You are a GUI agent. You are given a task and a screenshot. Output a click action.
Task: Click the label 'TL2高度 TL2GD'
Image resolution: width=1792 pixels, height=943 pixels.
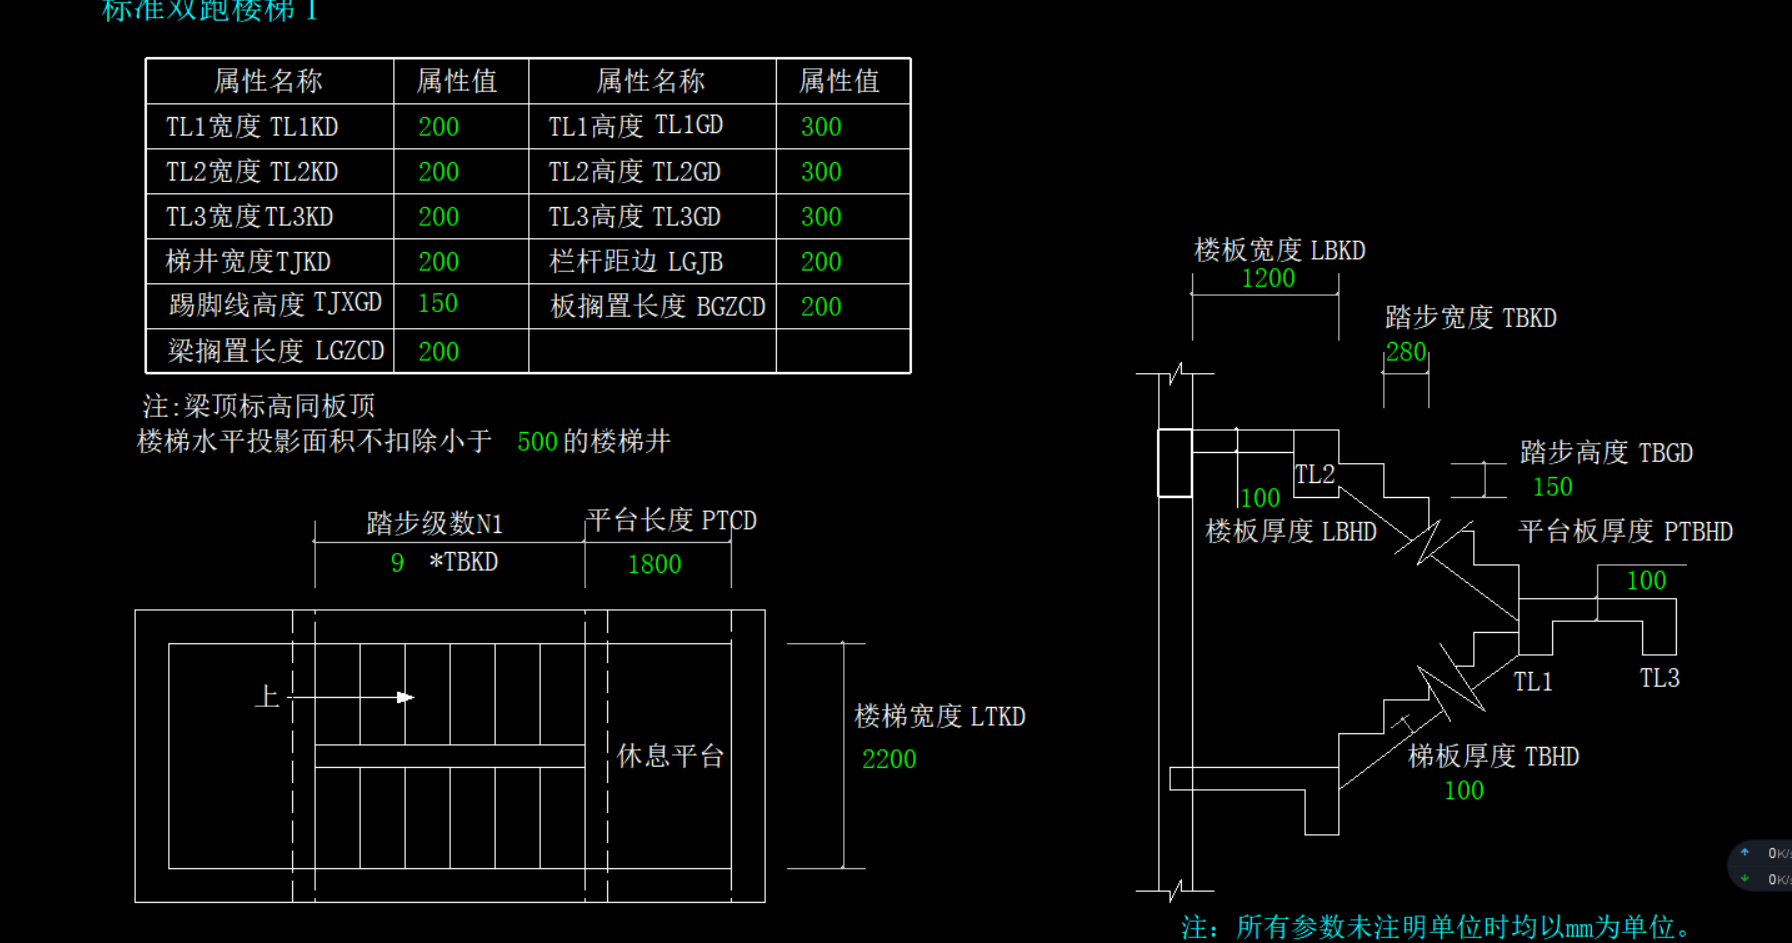coord(634,172)
